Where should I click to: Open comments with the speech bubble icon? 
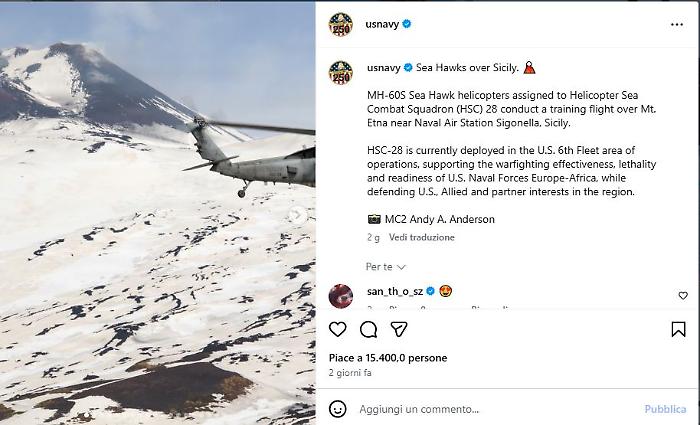(x=368, y=329)
